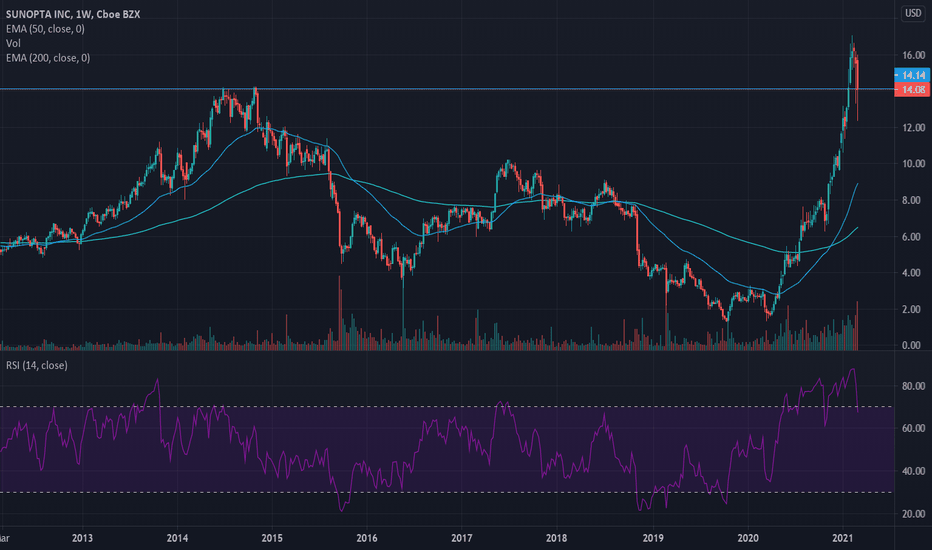The image size is (932, 550).
Task: Click the 2020 label on time axis
Action: coord(748,538)
